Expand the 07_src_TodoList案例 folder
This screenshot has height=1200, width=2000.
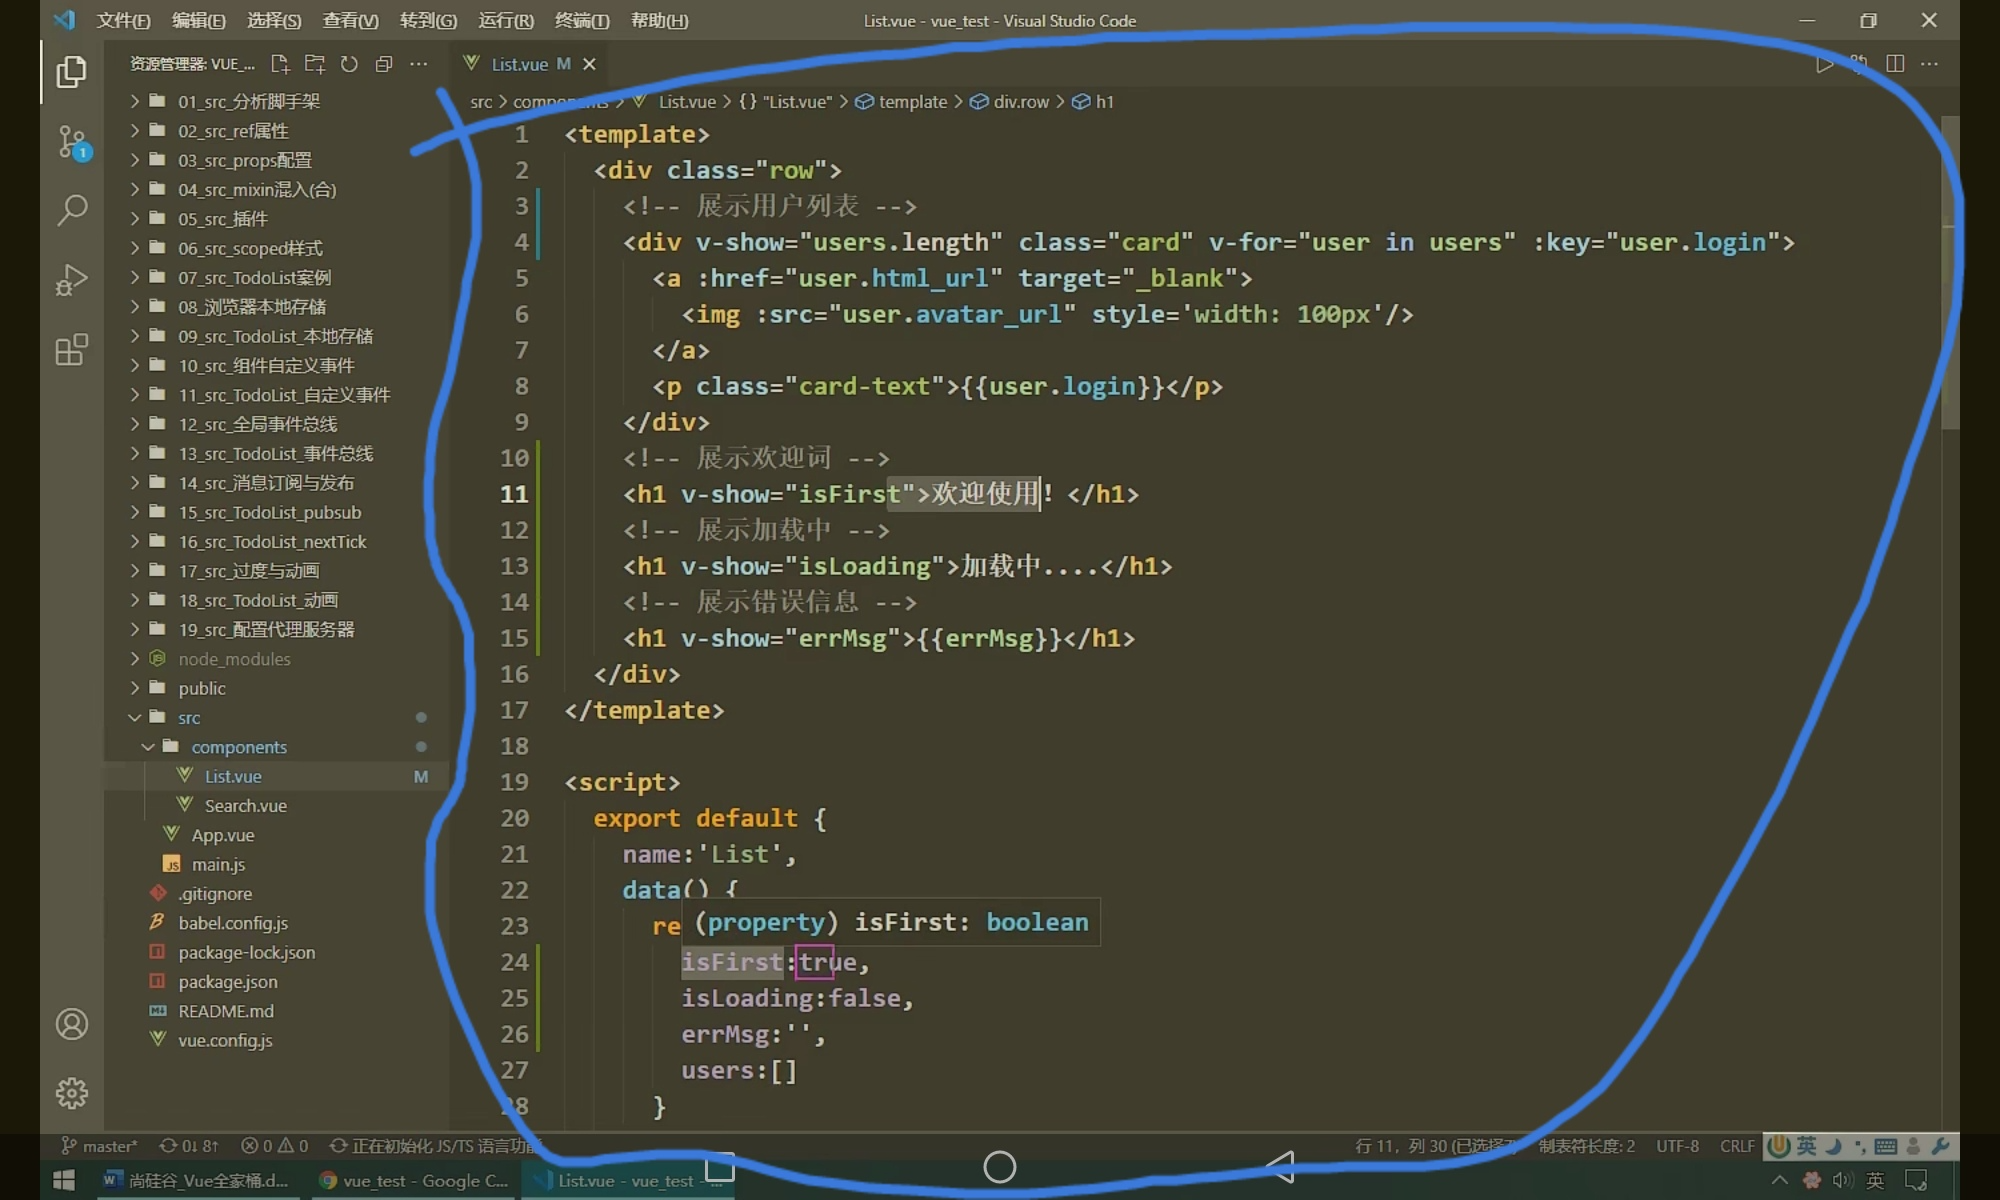pyautogui.click(x=254, y=278)
